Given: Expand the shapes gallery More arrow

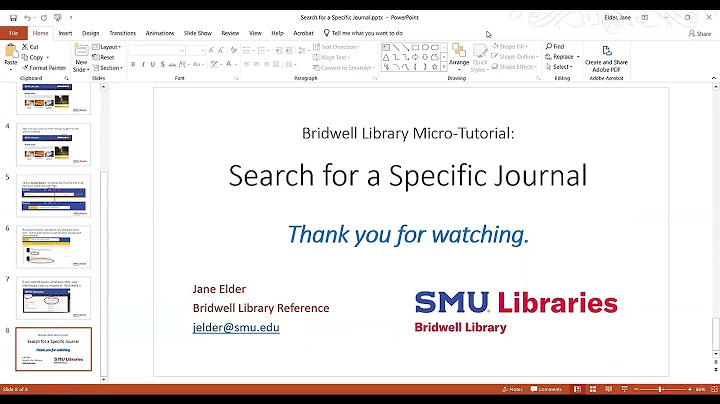Looking at the screenshot, I should coord(444,67).
